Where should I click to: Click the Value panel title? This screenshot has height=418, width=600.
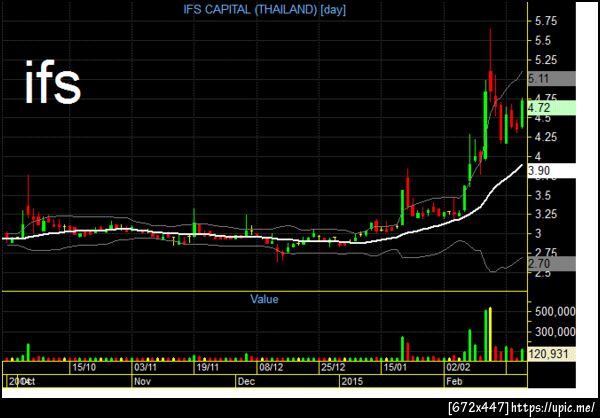(x=264, y=299)
